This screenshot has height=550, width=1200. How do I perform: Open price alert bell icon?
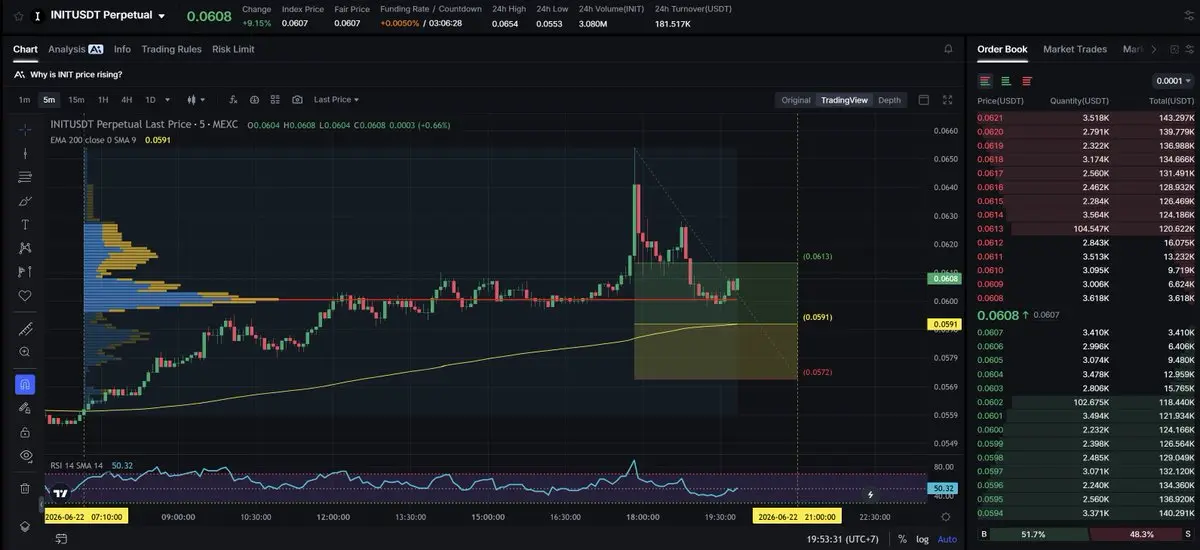coord(948,49)
